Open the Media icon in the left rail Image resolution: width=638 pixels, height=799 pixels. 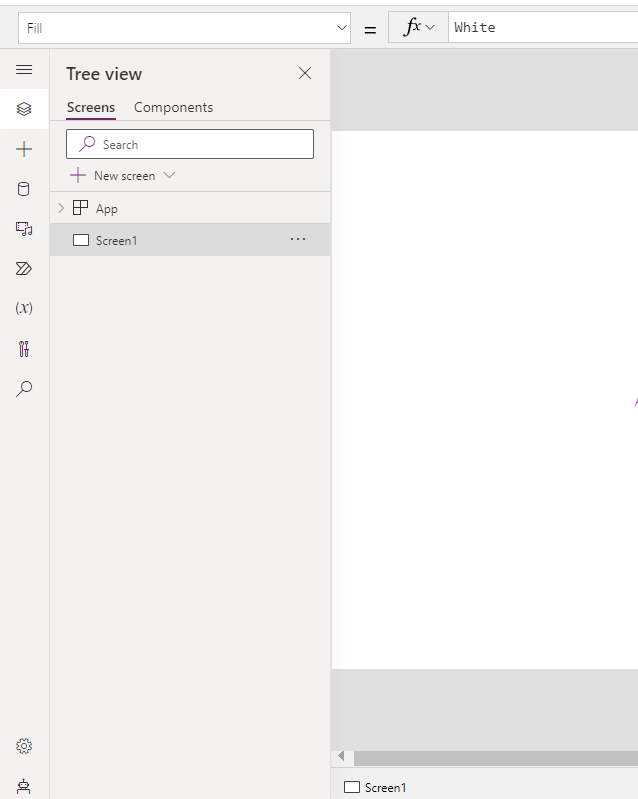click(x=24, y=229)
